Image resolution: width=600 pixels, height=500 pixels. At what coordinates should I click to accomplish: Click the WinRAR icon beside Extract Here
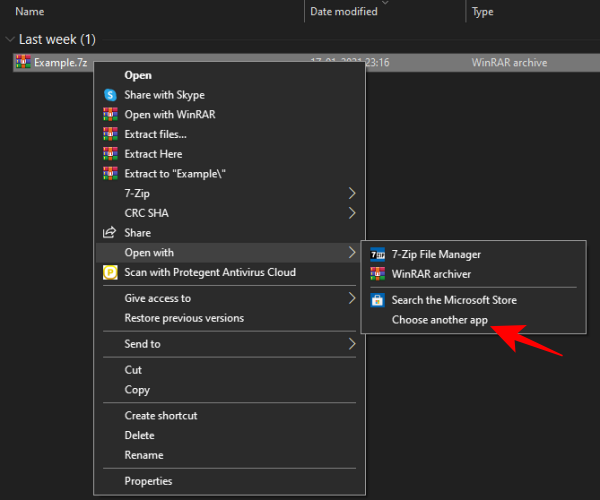110,154
